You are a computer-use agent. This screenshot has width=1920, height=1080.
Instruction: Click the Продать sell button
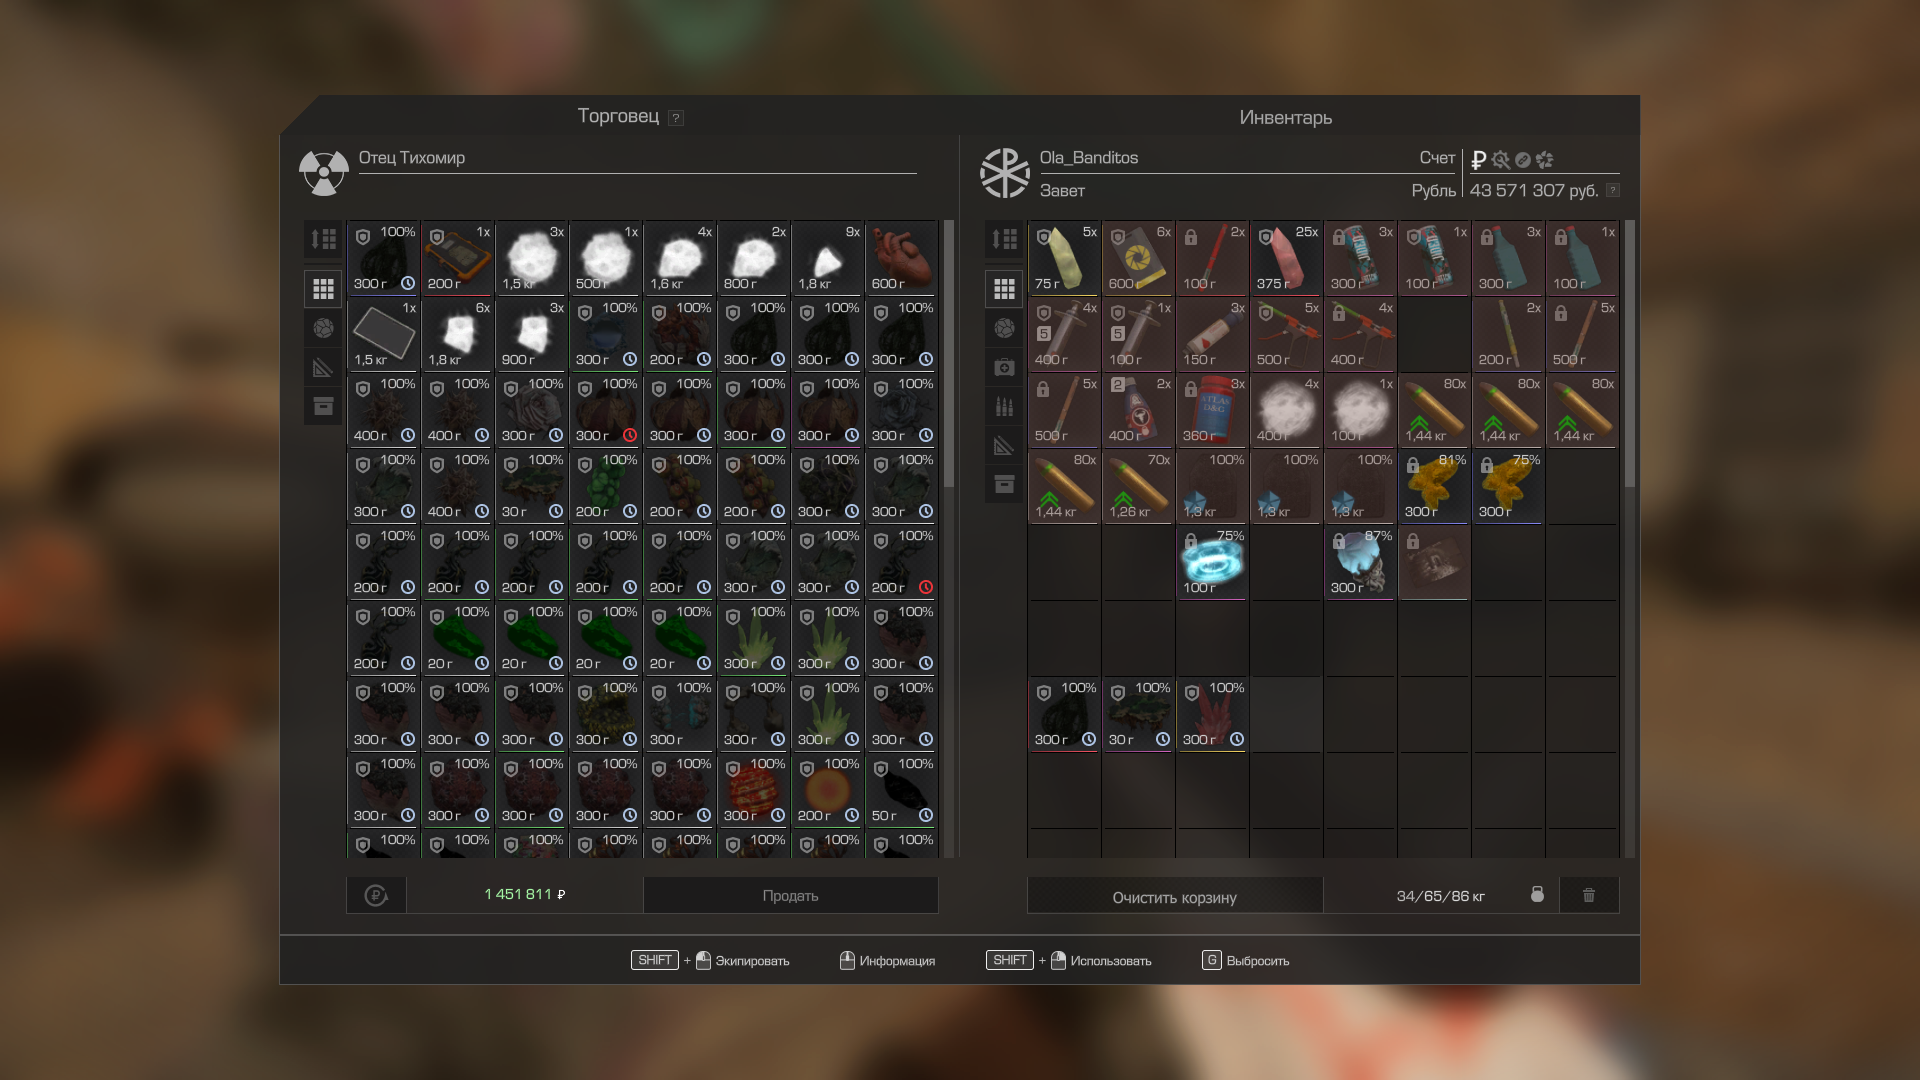coord(790,895)
